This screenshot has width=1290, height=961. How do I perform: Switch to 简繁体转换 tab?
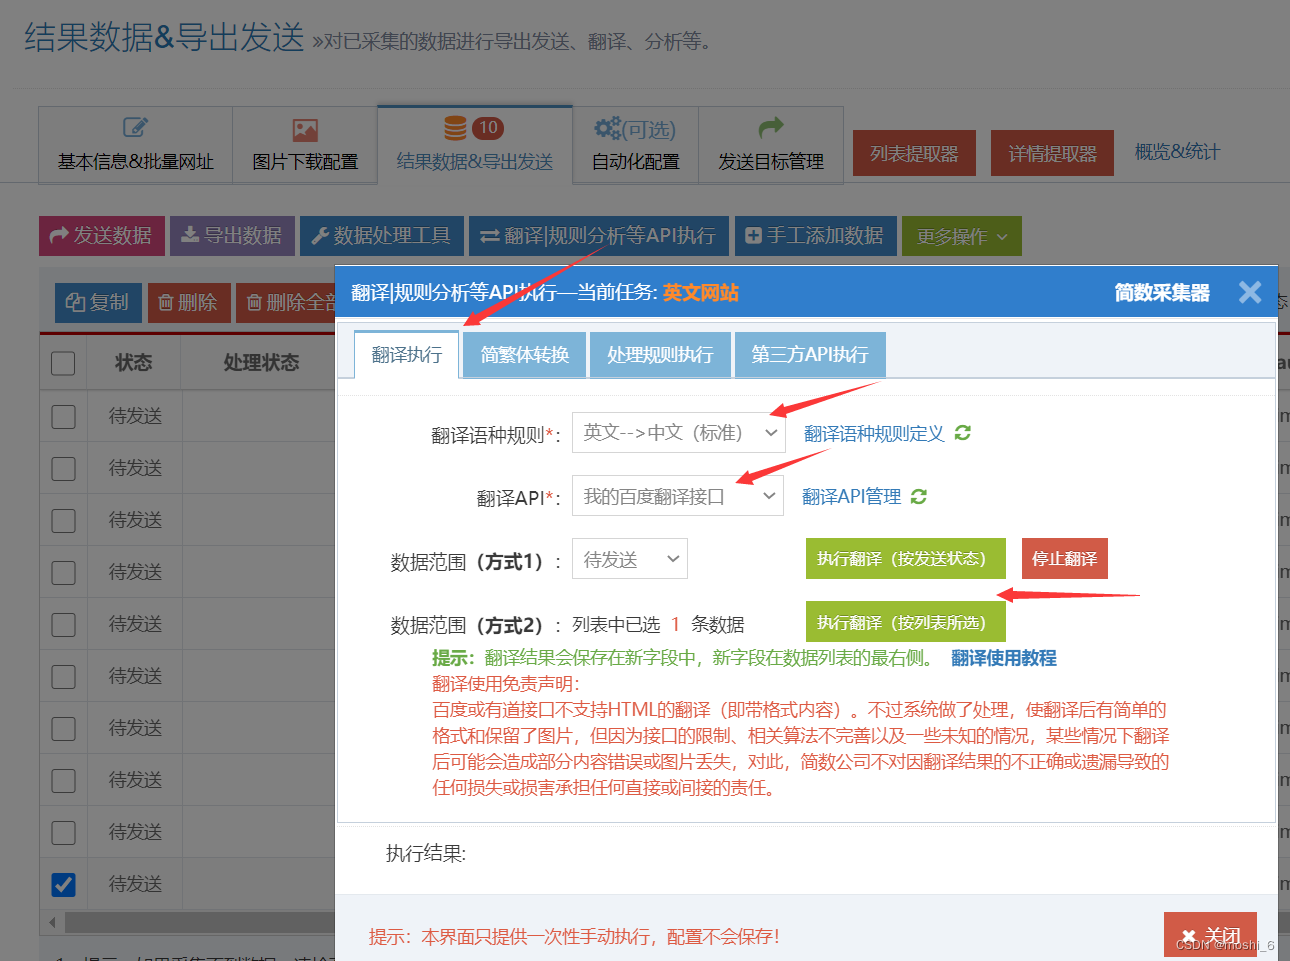point(525,355)
